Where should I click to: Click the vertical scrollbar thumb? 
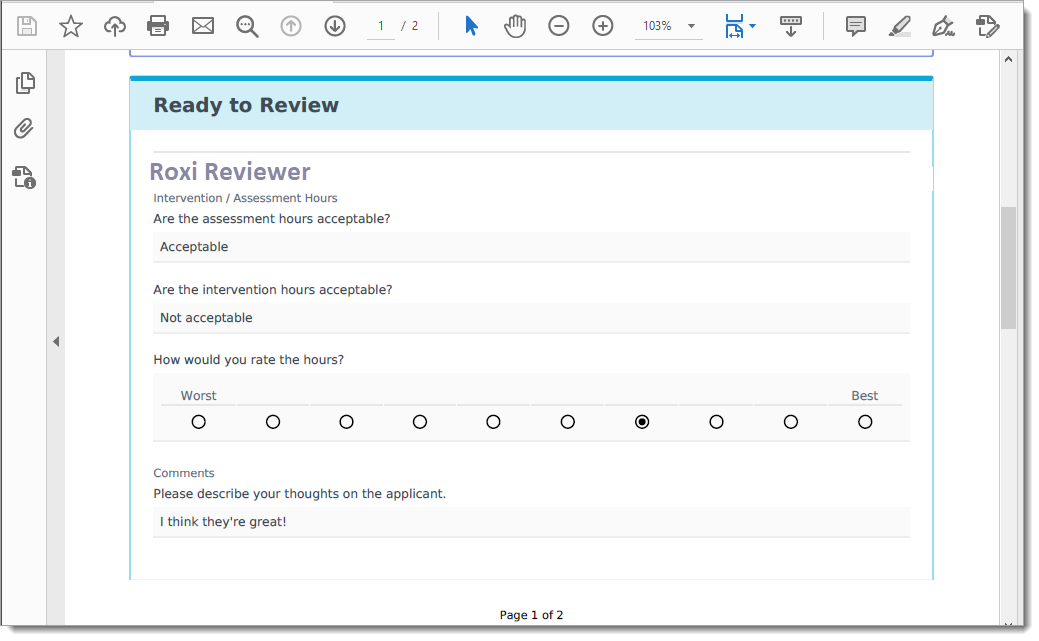click(1008, 268)
